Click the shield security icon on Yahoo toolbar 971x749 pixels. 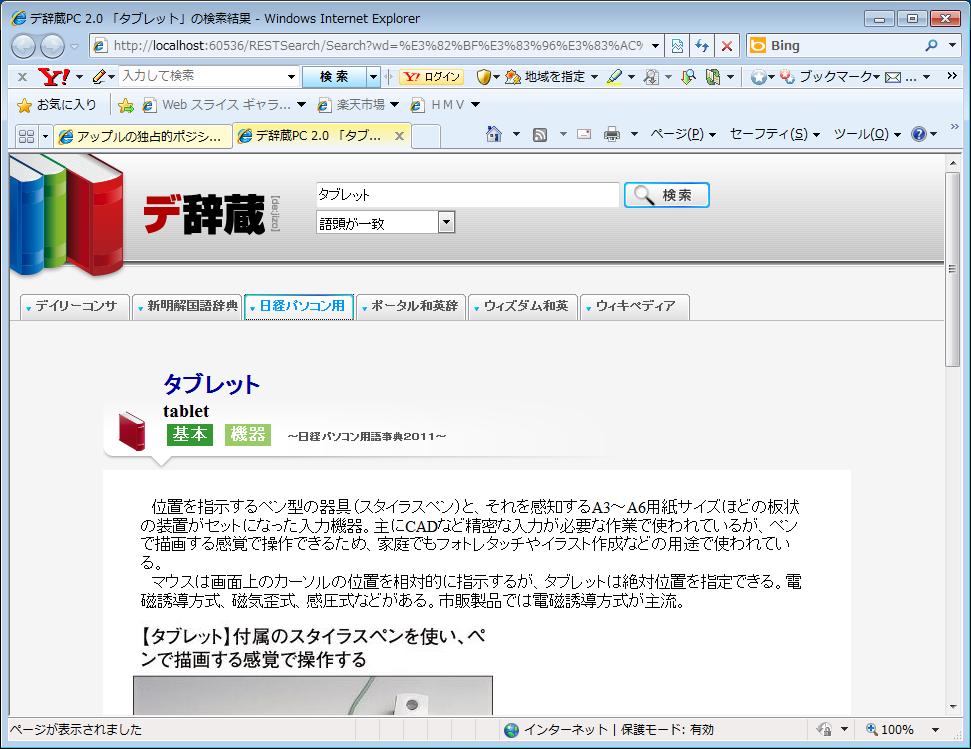484,77
